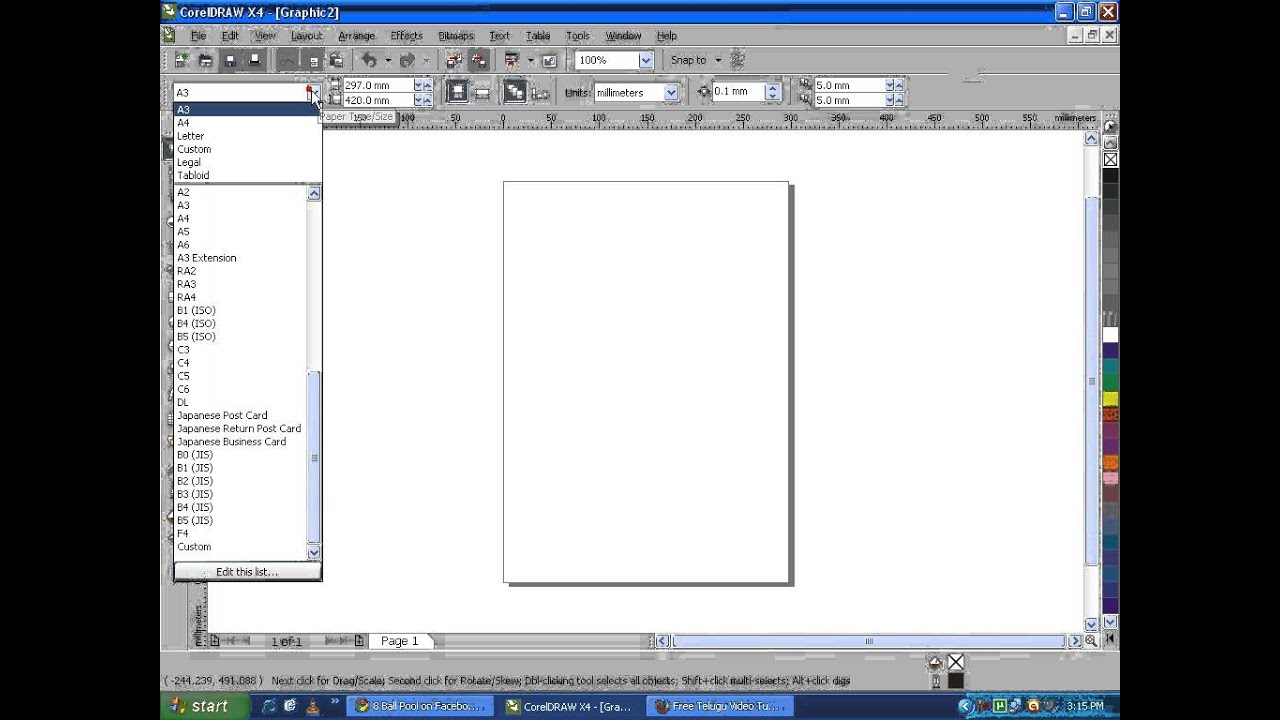Click the horizontal scrollbar right arrow
The image size is (1280, 720).
[1076, 641]
